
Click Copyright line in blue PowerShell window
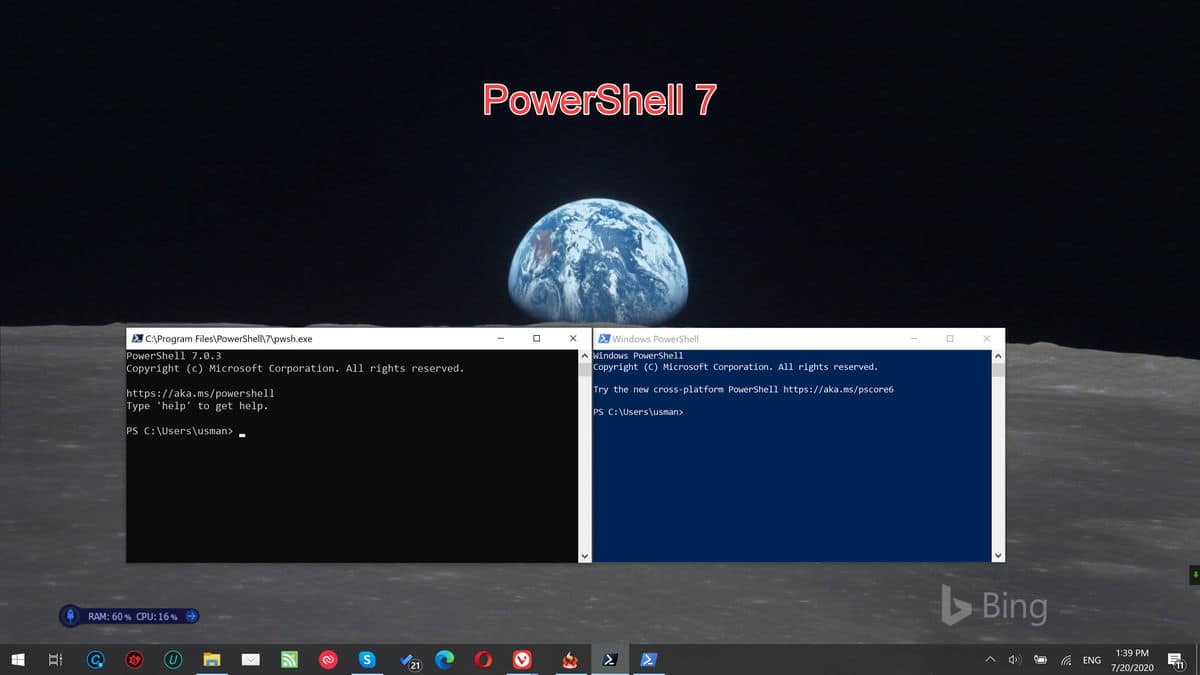(735, 367)
